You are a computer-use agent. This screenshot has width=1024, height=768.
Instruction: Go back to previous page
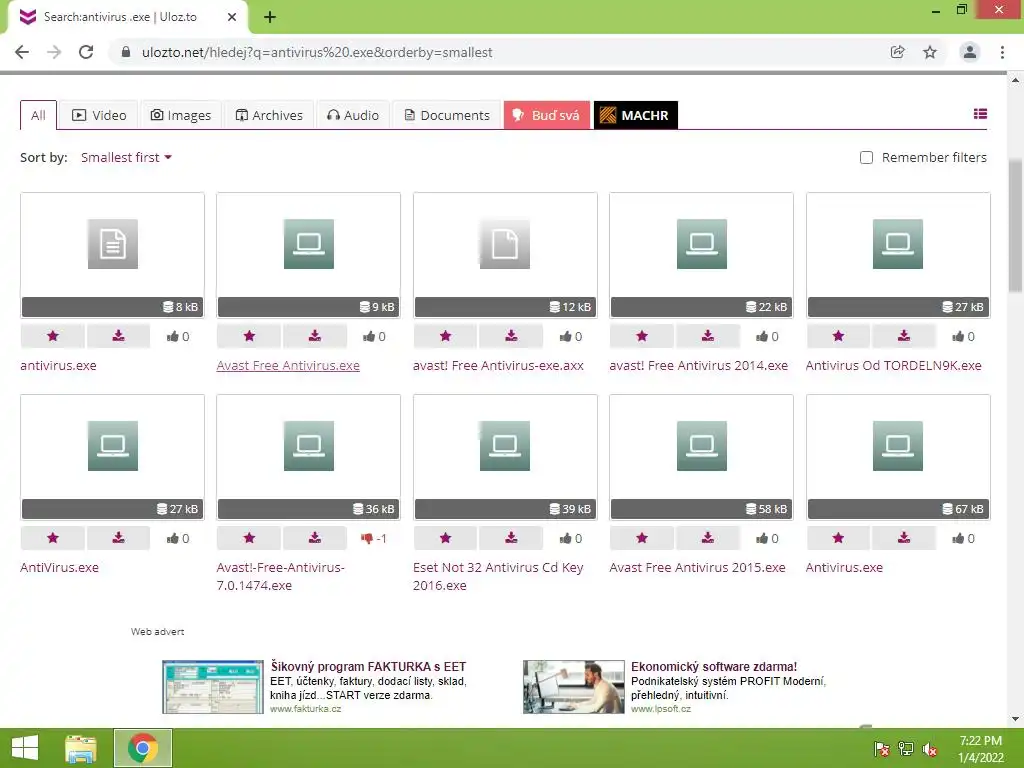(x=22, y=52)
